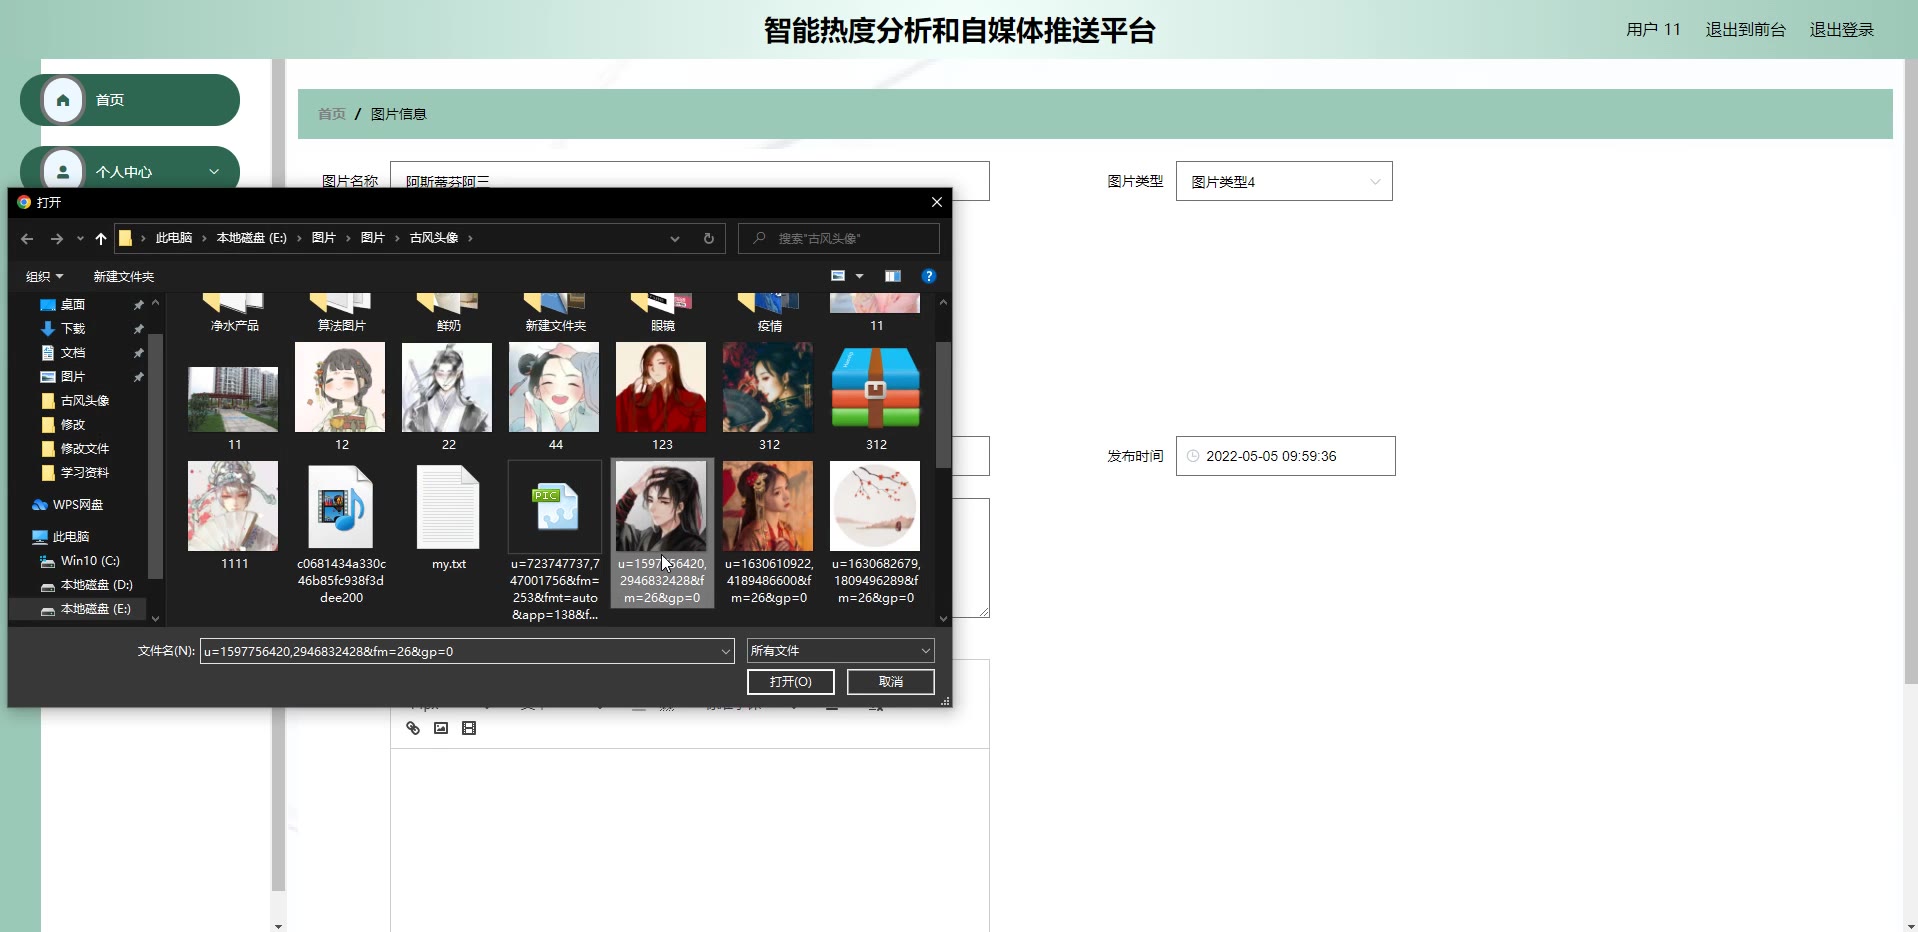Select the 新建文件夹 folder
This screenshot has height=932, width=1918.
555,312
